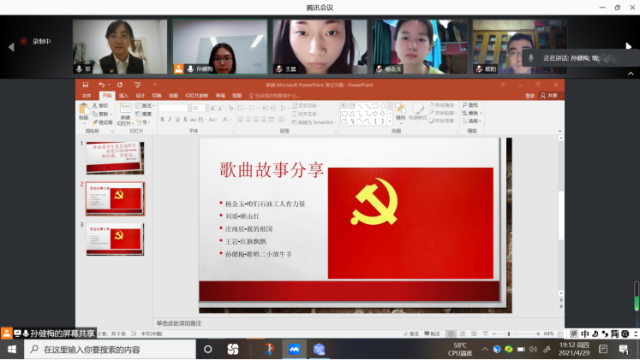
Task: Decrease font size with the small A icon
Action: pyautogui.click(x=220, y=108)
